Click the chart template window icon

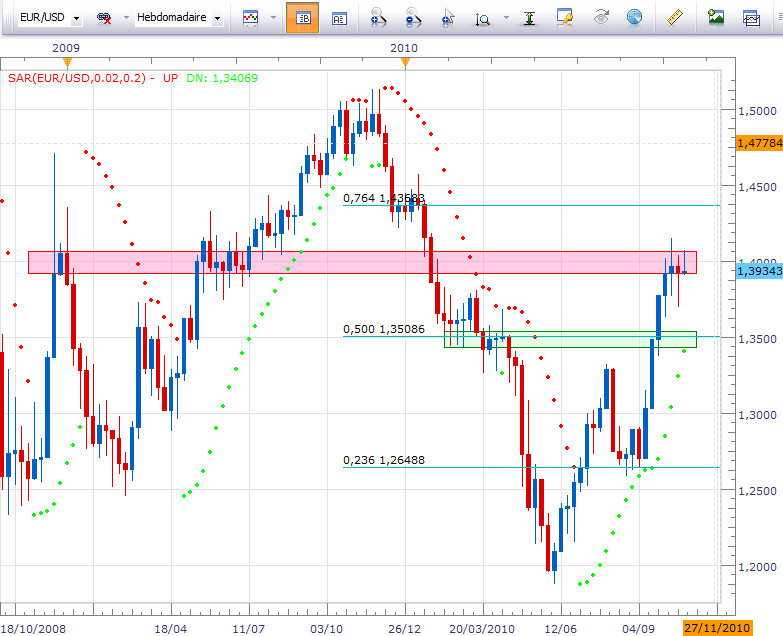tap(752, 18)
